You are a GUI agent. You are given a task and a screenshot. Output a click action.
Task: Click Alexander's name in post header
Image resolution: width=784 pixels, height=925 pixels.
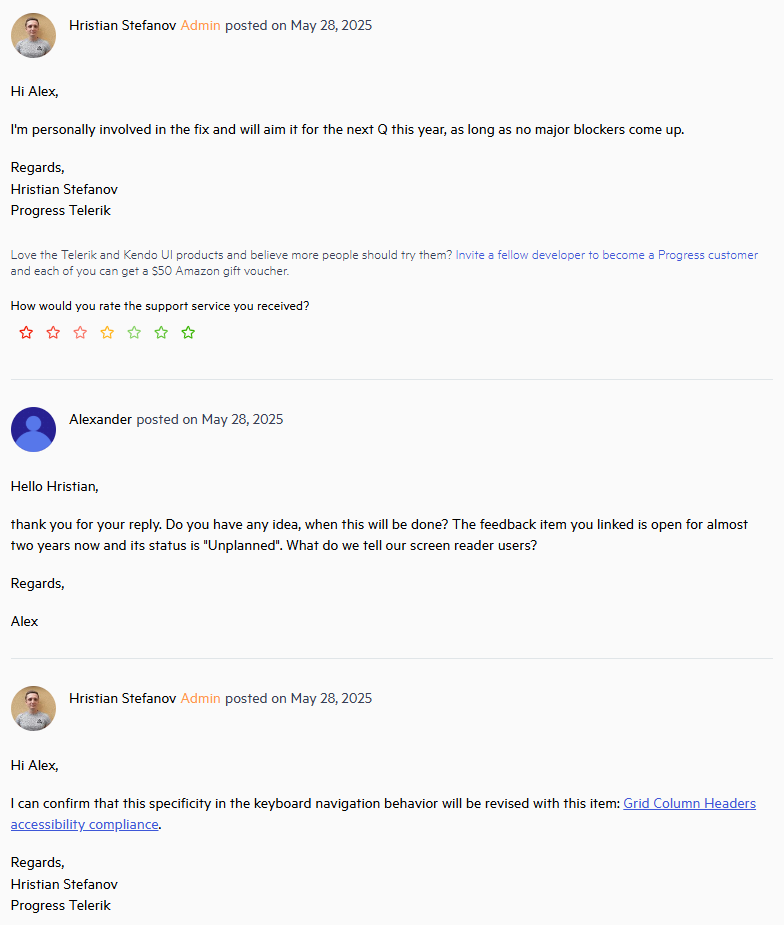100,419
